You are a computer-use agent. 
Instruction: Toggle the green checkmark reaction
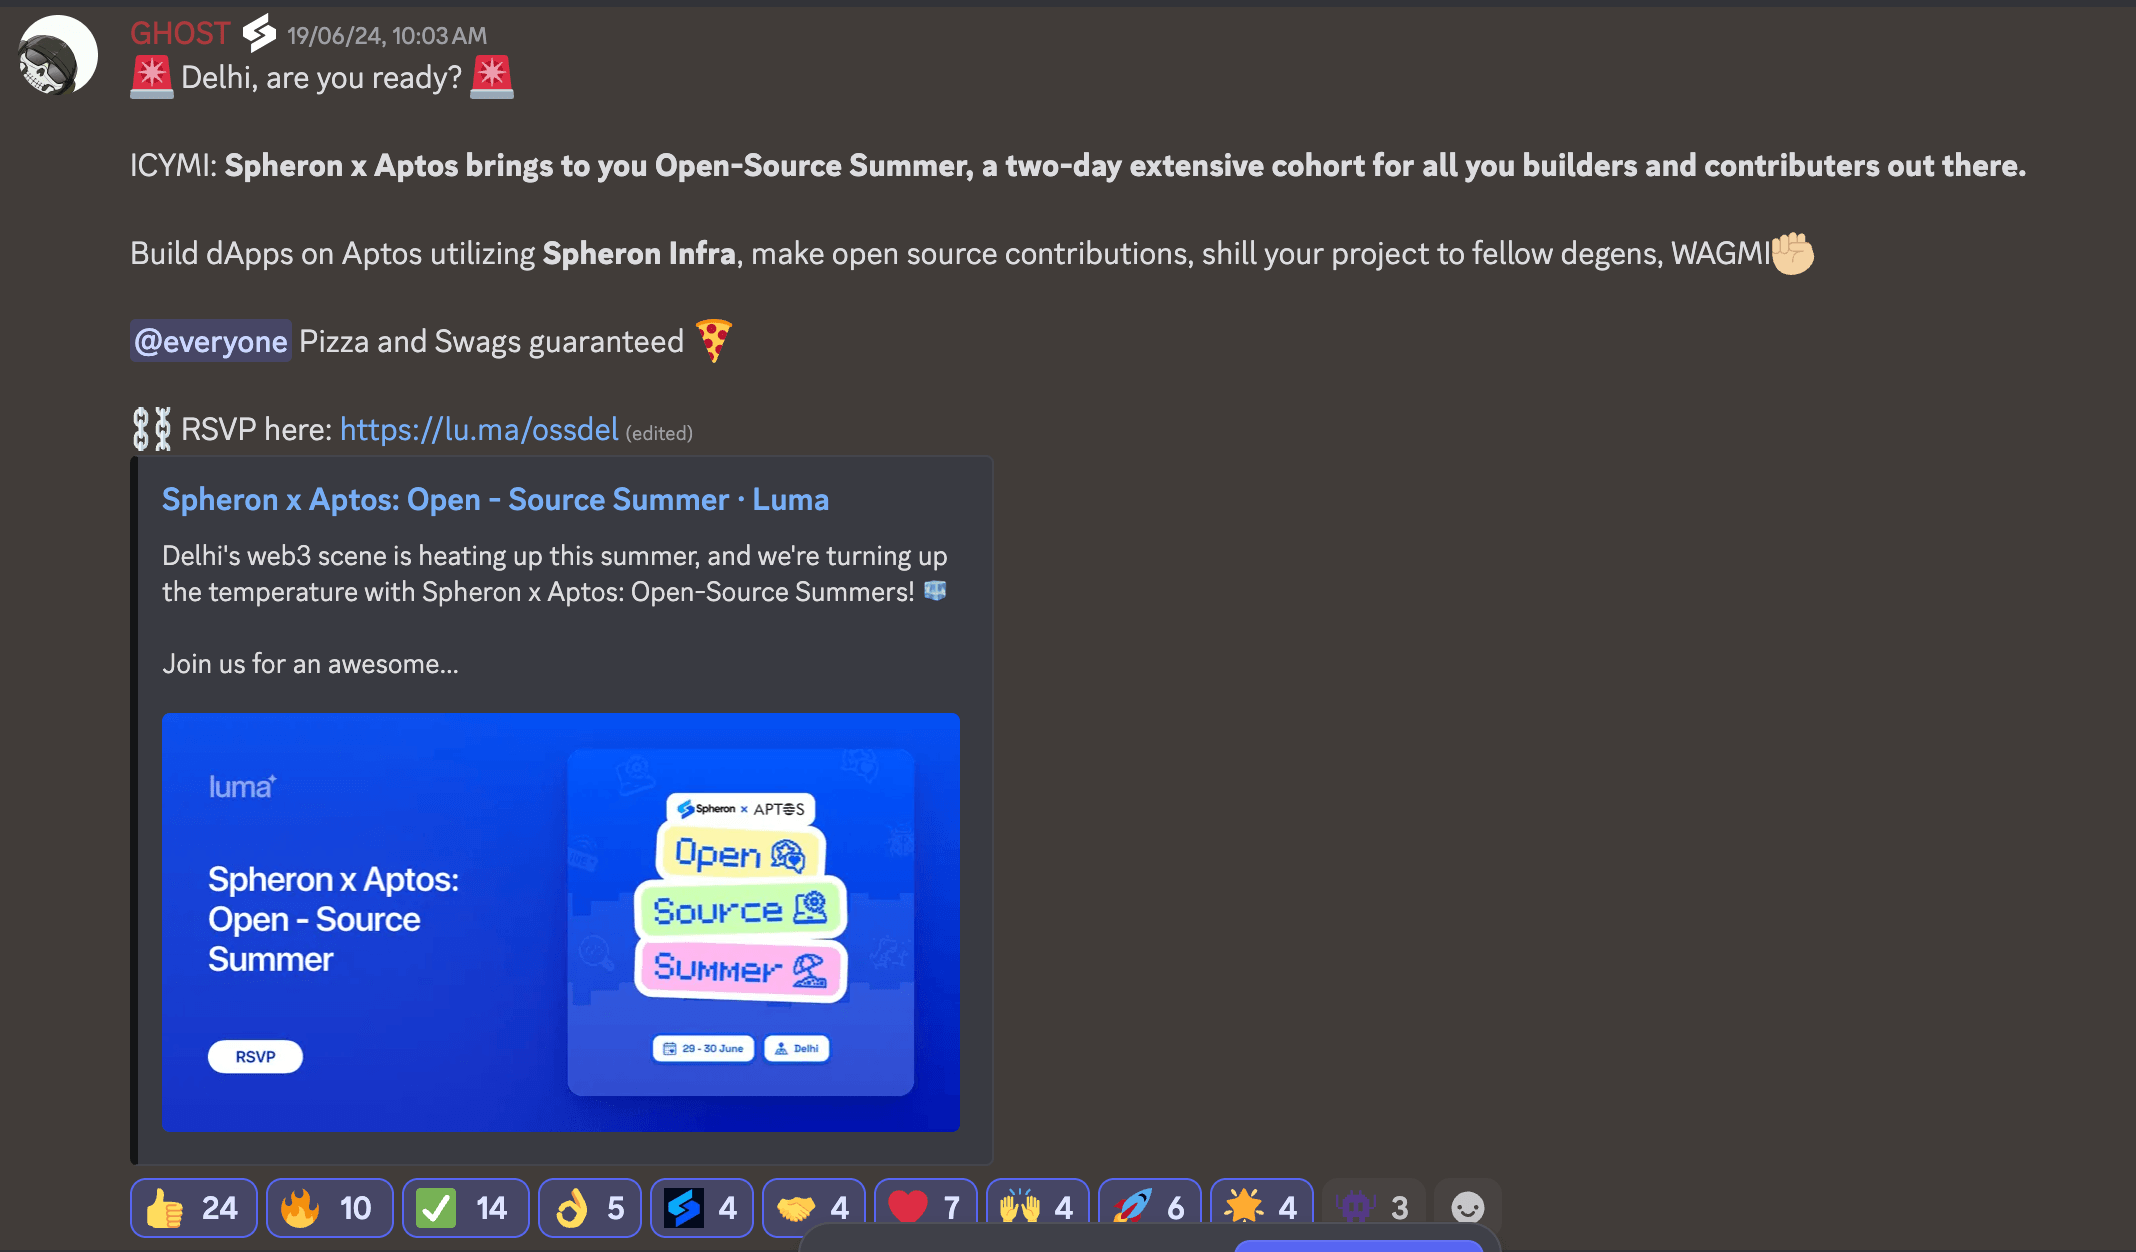[465, 1208]
